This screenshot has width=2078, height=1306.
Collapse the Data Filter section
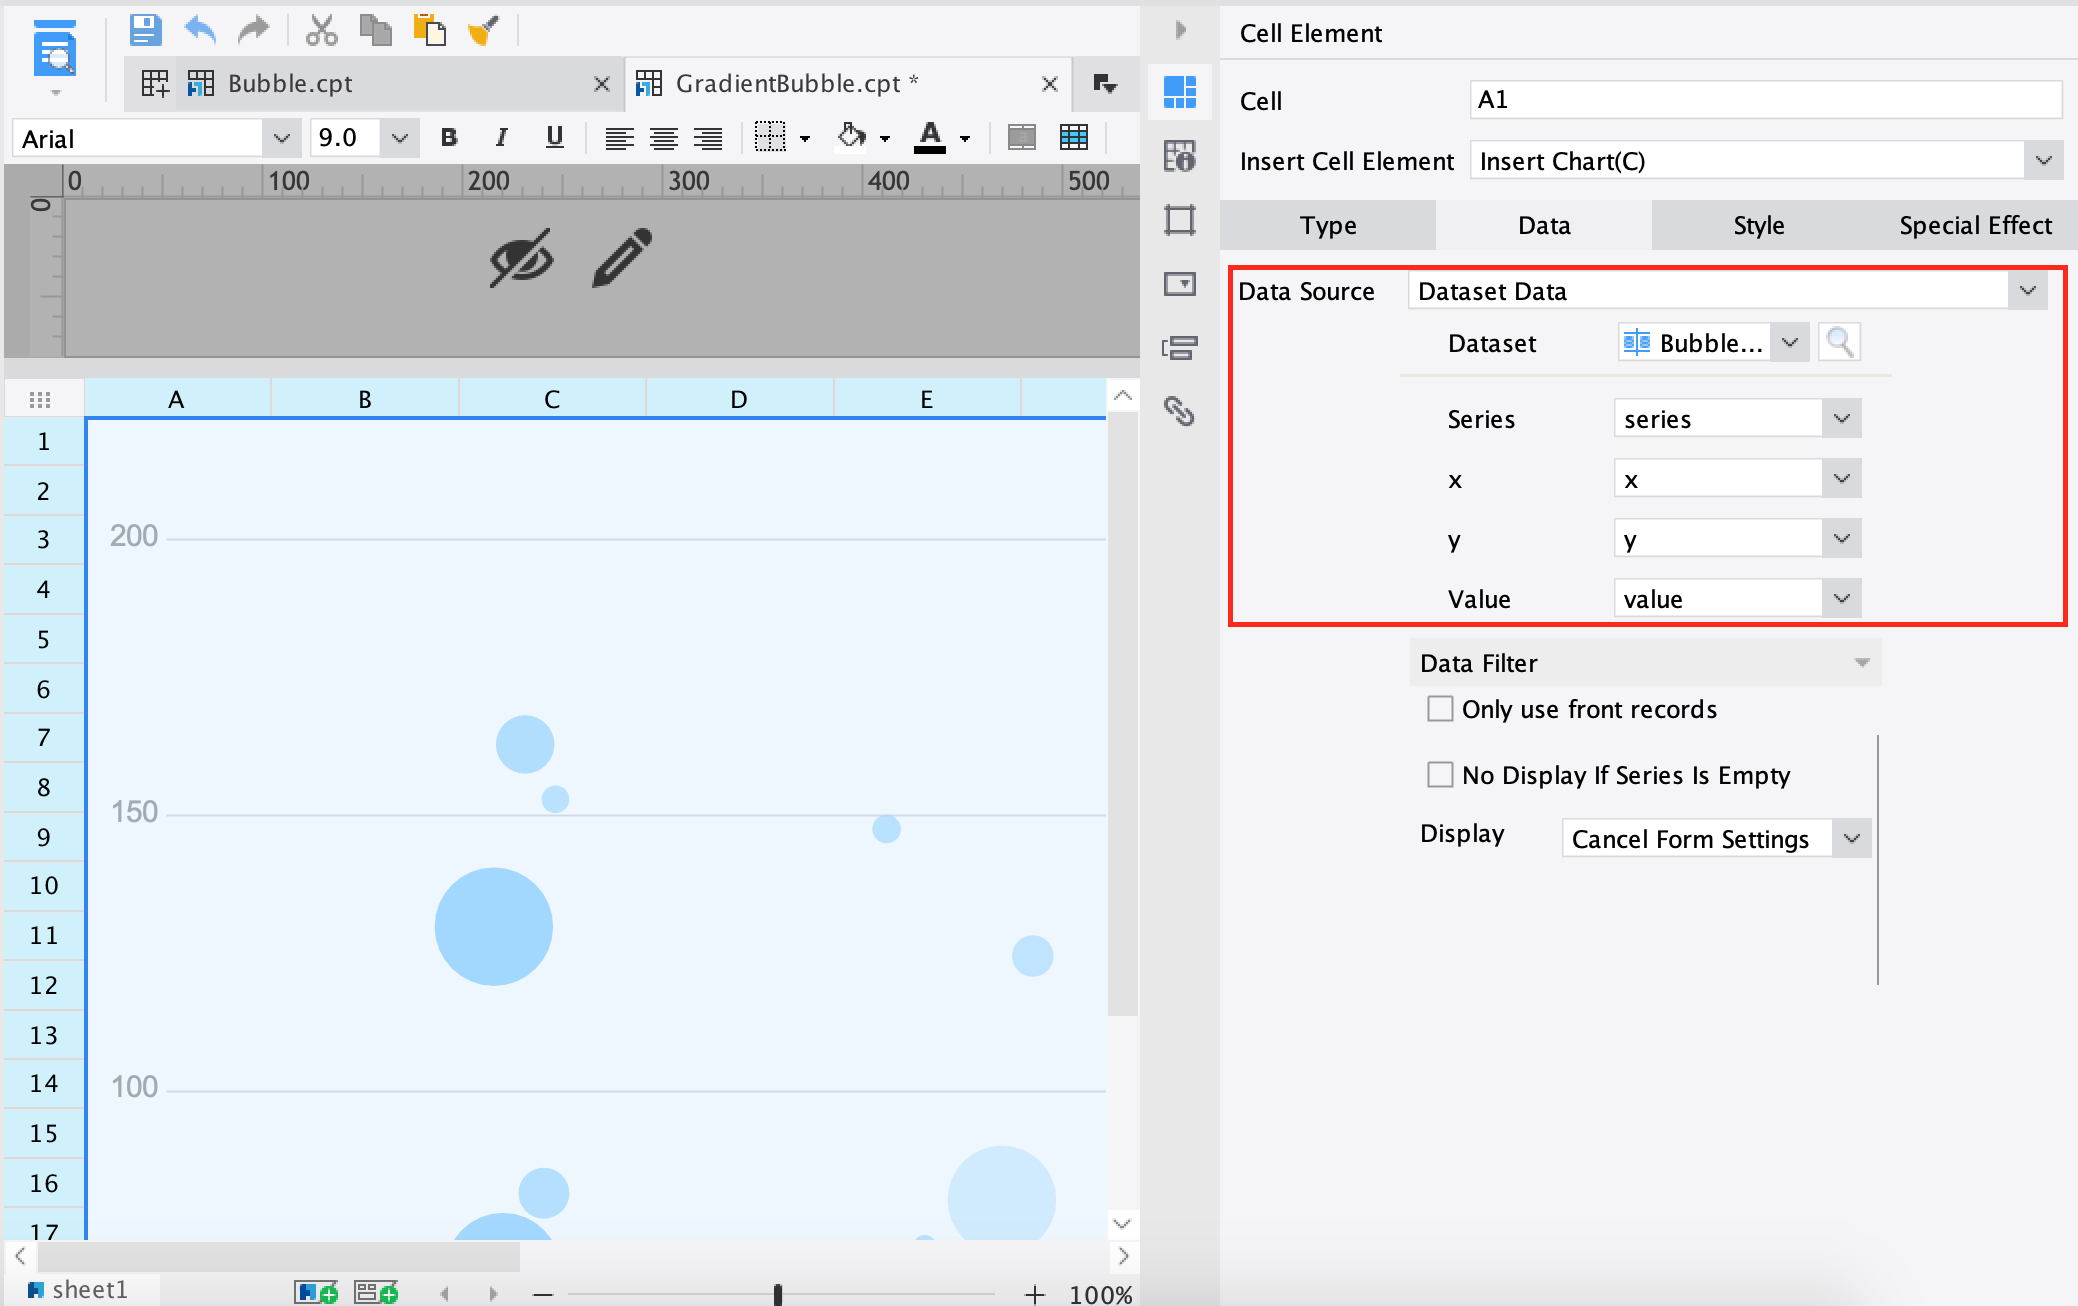point(1861,663)
